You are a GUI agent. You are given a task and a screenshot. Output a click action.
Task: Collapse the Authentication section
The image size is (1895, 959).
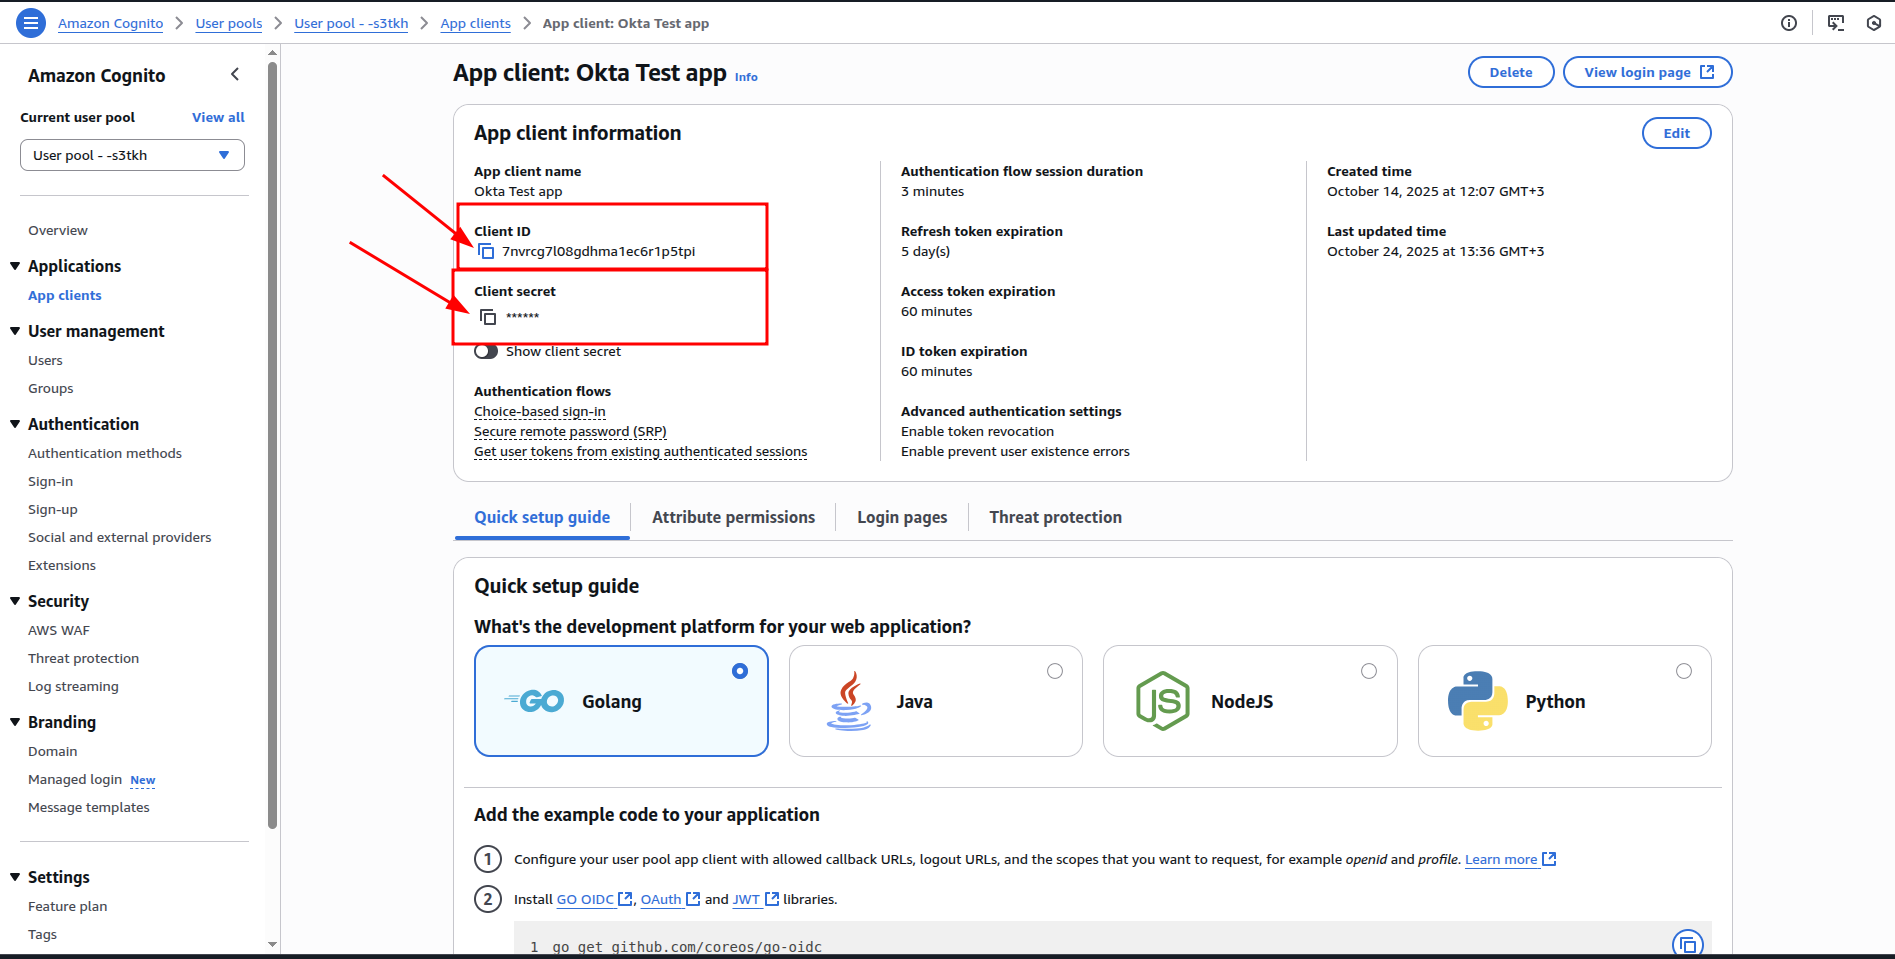coord(15,424)
